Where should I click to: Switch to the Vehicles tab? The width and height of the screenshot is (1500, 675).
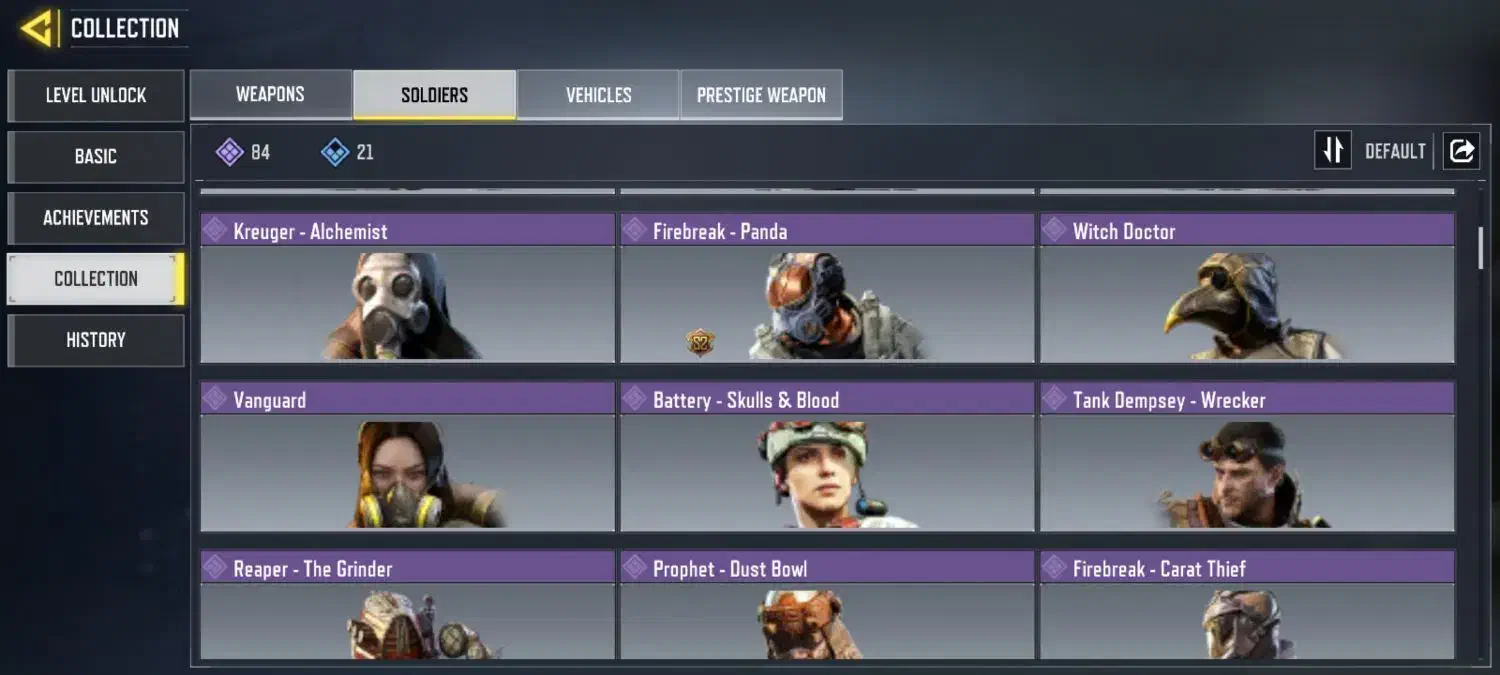pyautogui.click(x=598, y=95)
